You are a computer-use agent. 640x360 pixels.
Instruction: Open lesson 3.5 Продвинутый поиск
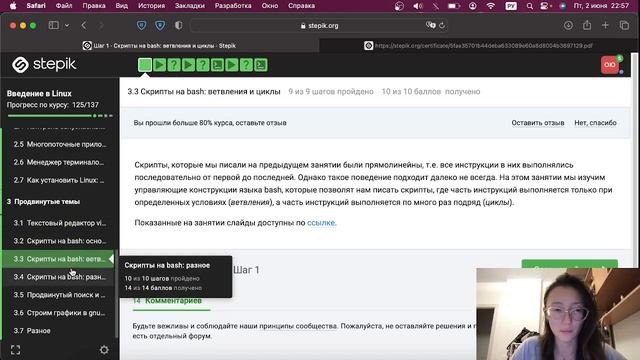click(60, 295)
